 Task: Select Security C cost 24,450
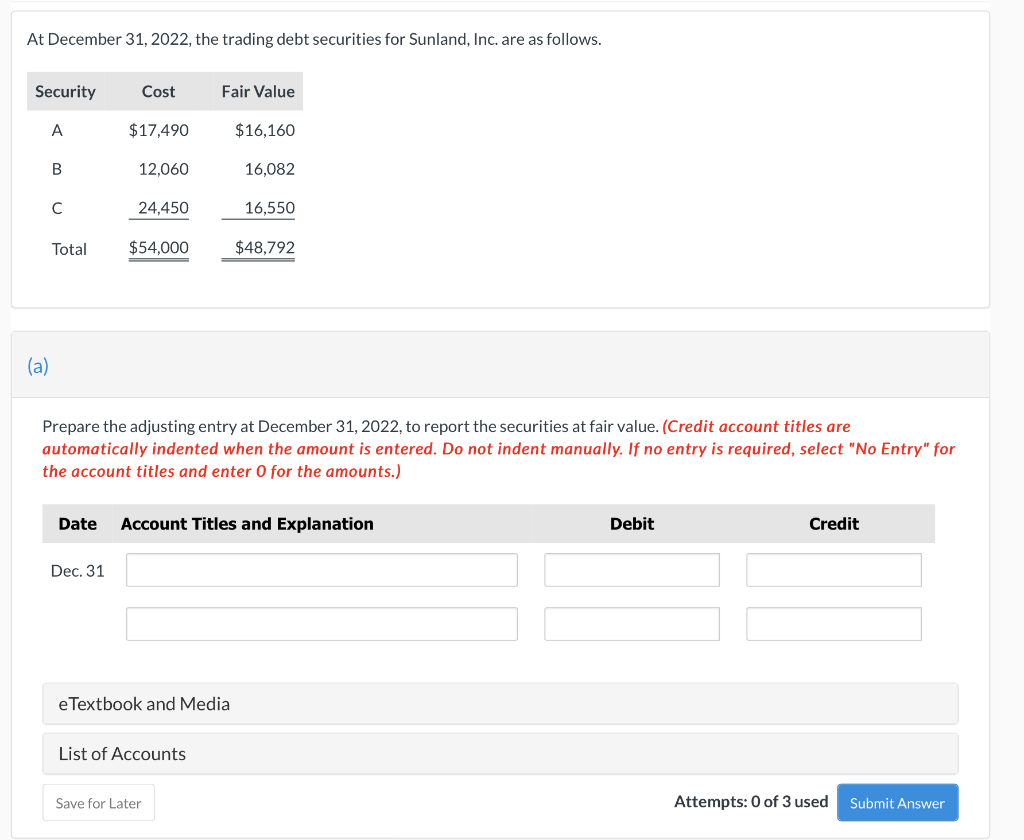pos(163,208)
